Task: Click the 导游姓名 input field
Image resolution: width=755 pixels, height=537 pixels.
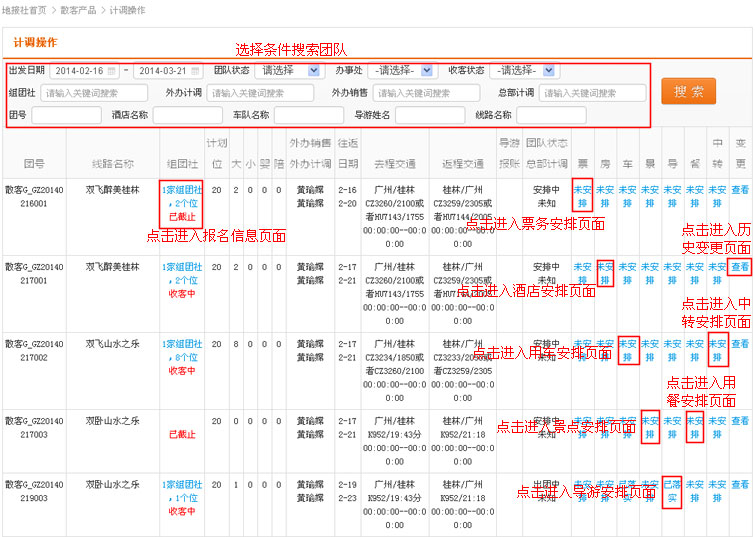Action: (430, 115)
